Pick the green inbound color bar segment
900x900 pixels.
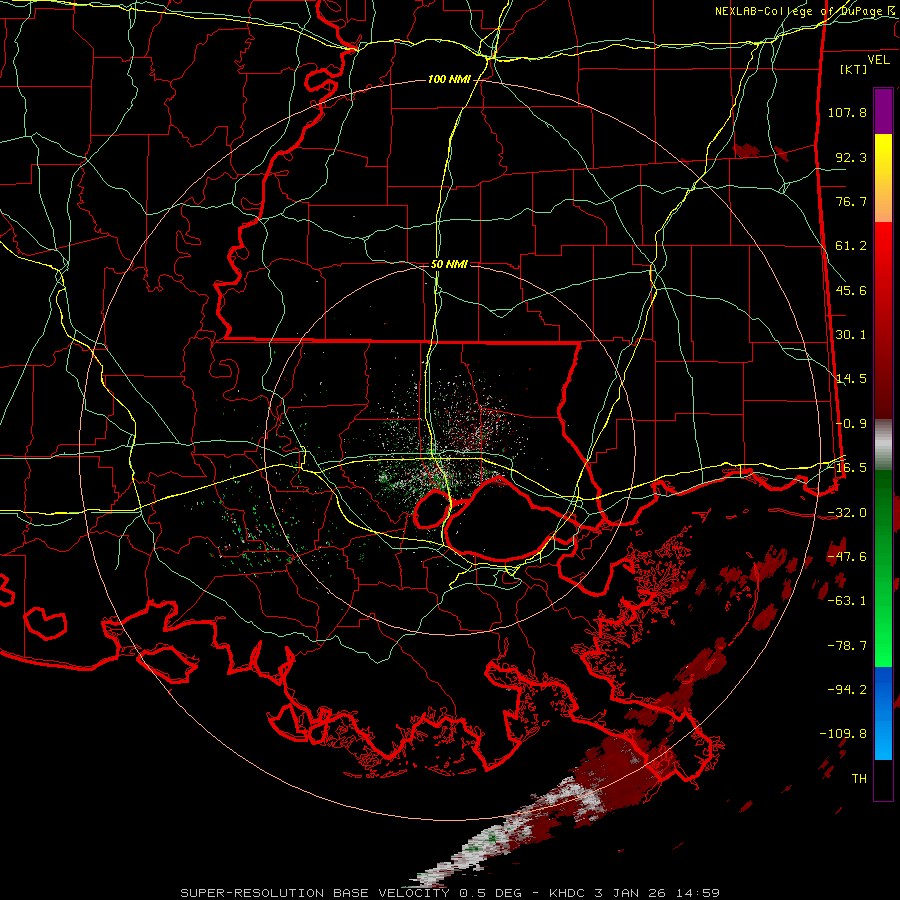pyautogui.click(x=883, y=568)
